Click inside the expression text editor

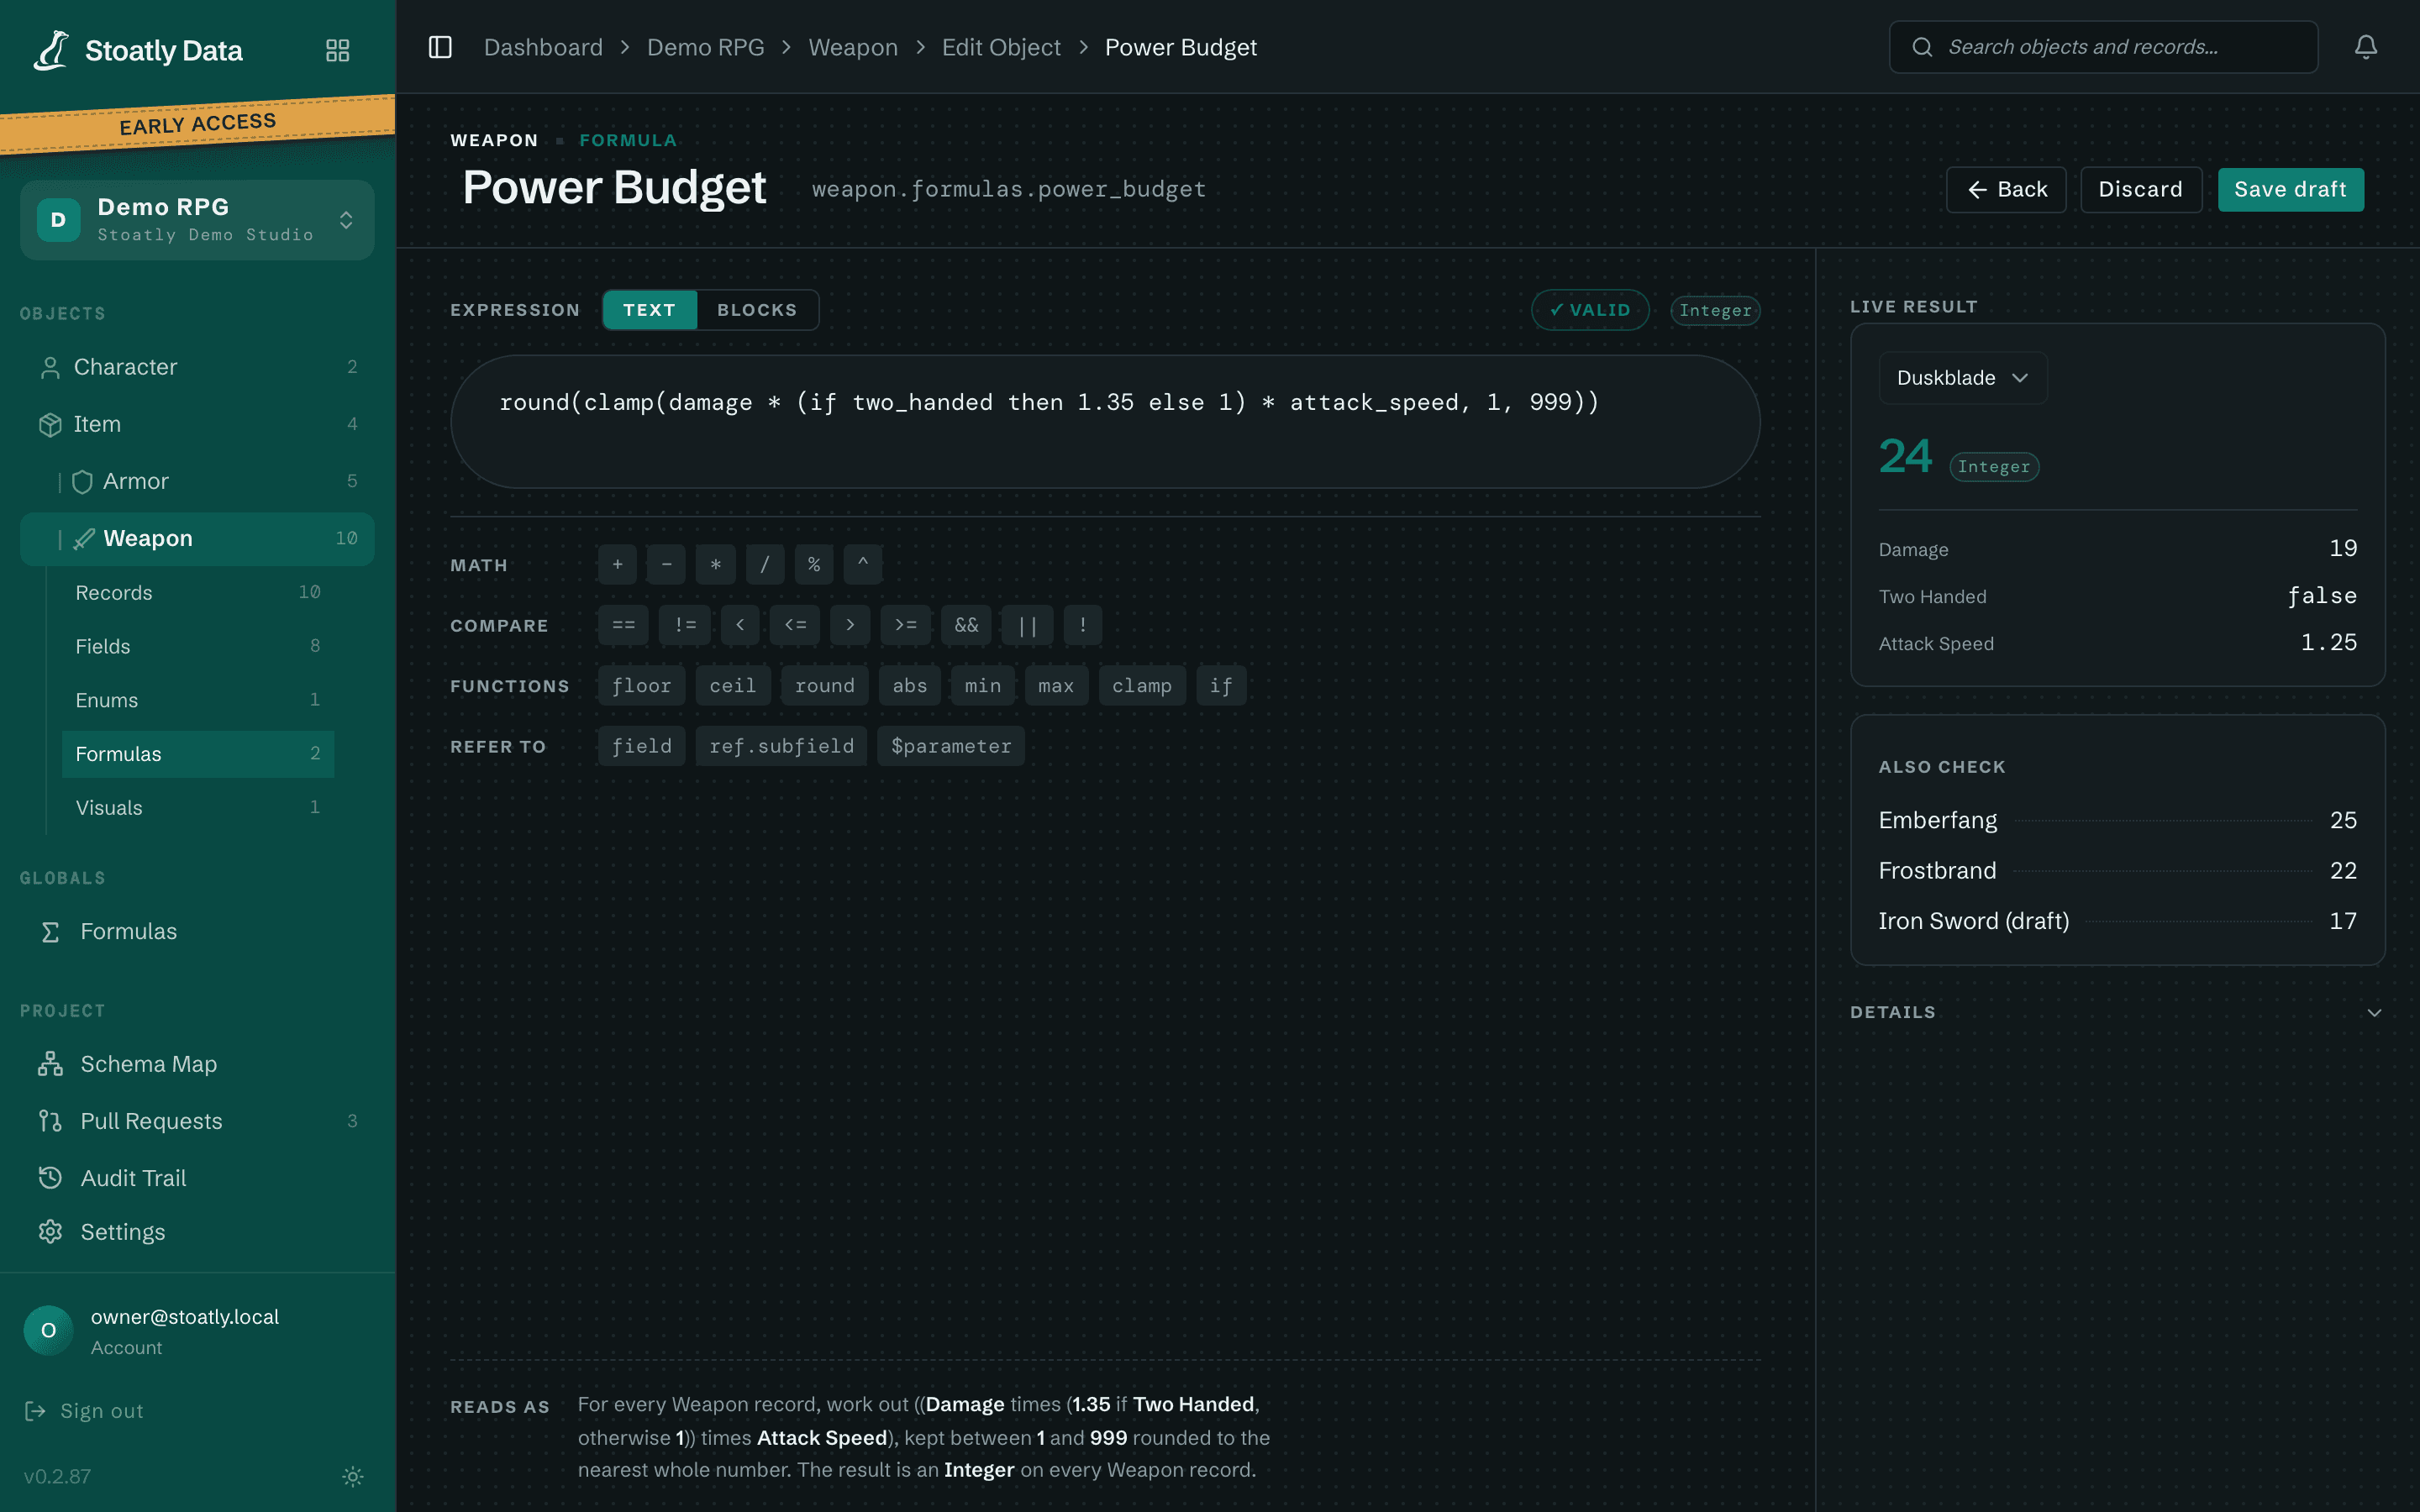coord(1105,421)
